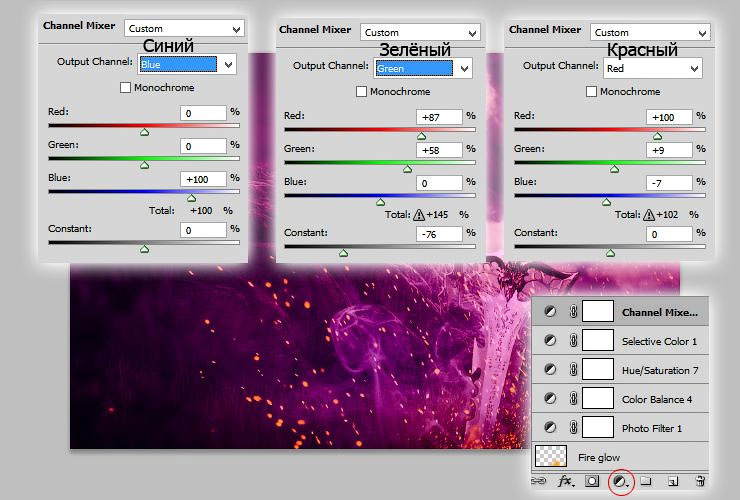This screenshot has height=500, width=740.
Task: Select the Photo Filter 1 layer
Action: tap(620, 428)
